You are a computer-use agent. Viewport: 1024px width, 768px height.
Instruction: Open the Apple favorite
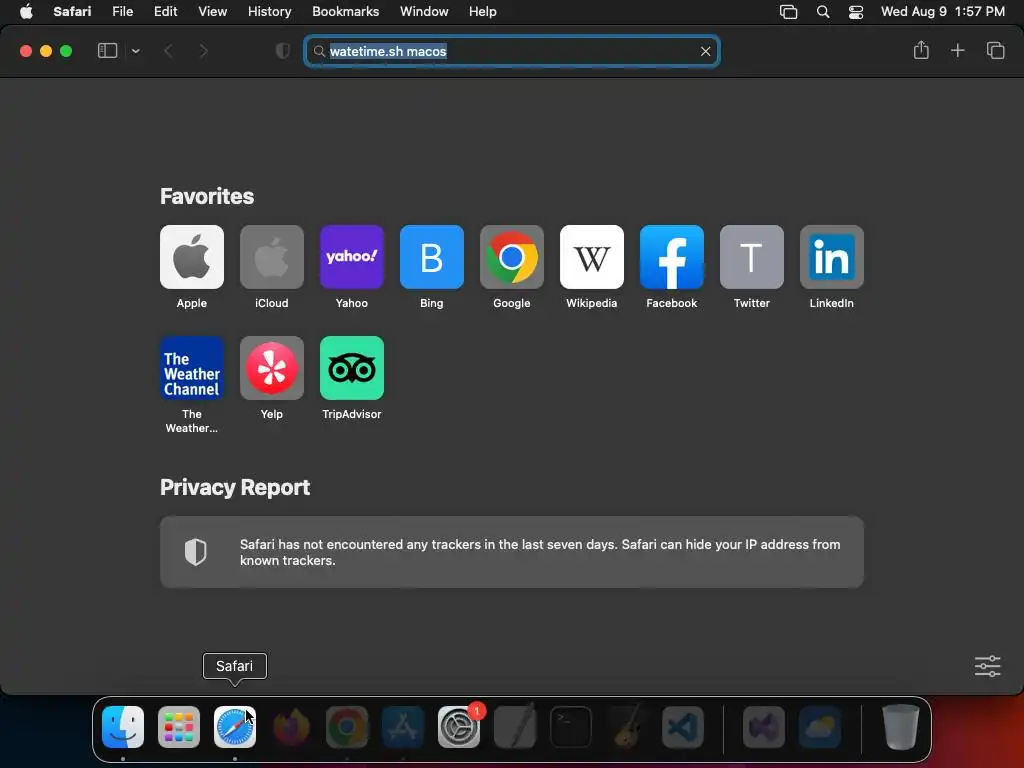(191, 257)
